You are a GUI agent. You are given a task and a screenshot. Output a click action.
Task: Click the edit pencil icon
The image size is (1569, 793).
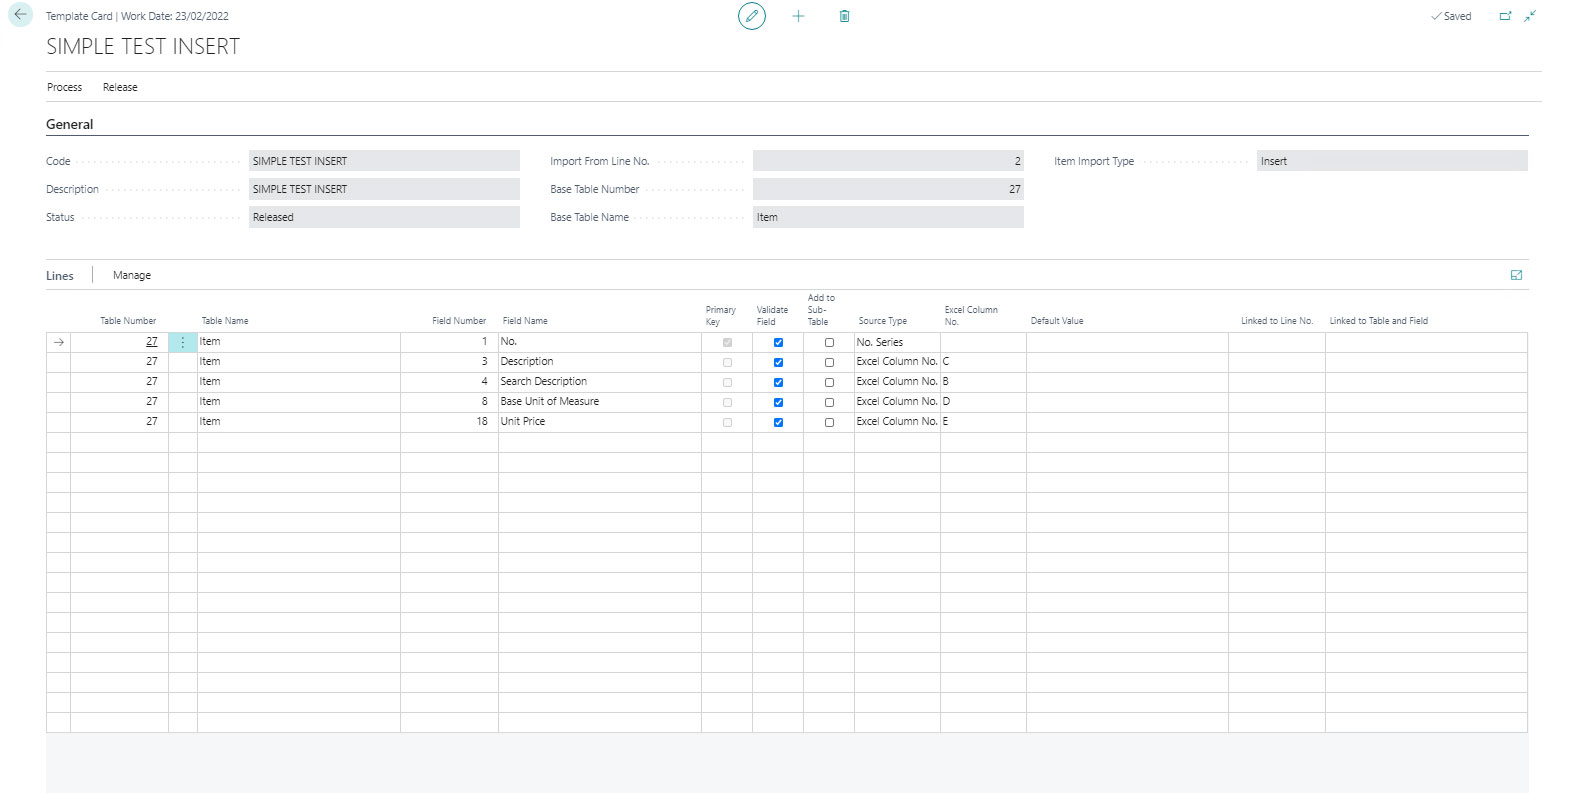click(x=751, y=16)
